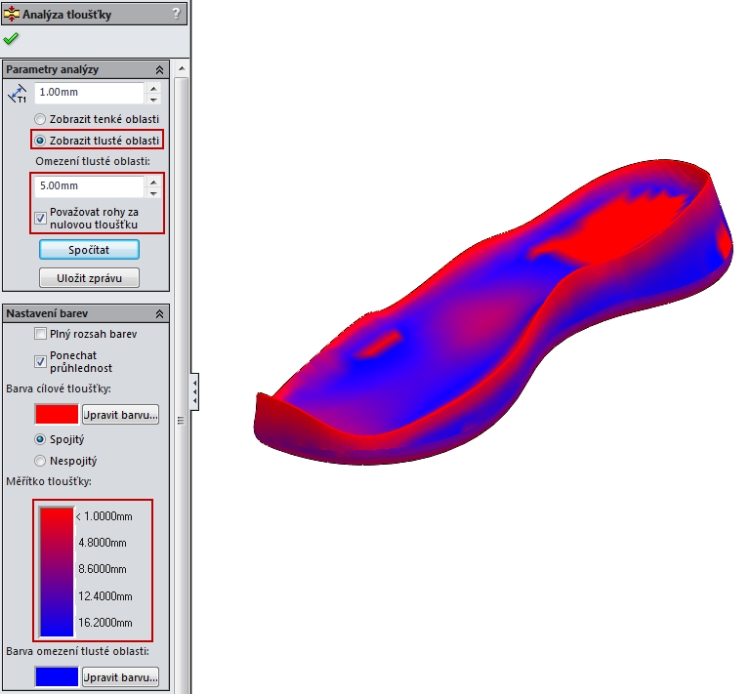The image size is (750, 694).
Task: Toggle Ponechat průhlednost checkbox
Action: tap(41, 362)
